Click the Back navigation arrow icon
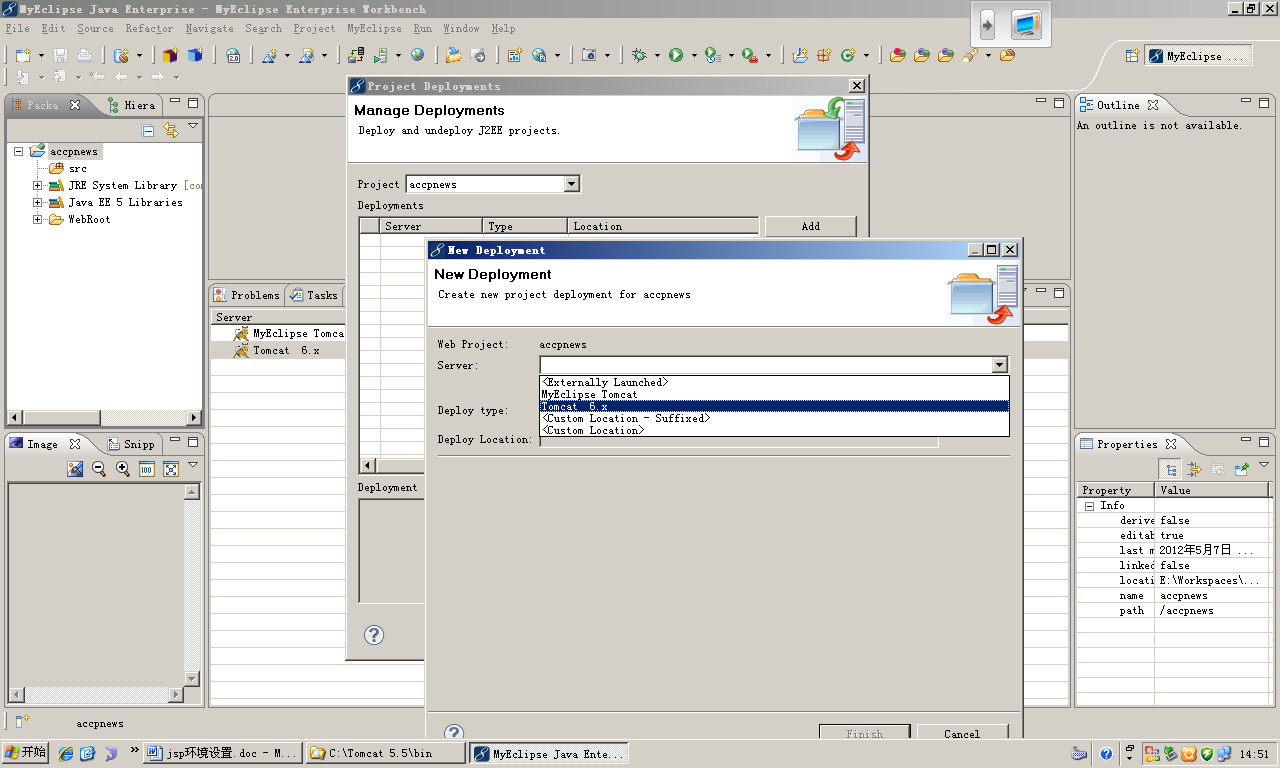The width and height of the screenshot is (1280, 768). pyautogui.click(x=121, y=77)
